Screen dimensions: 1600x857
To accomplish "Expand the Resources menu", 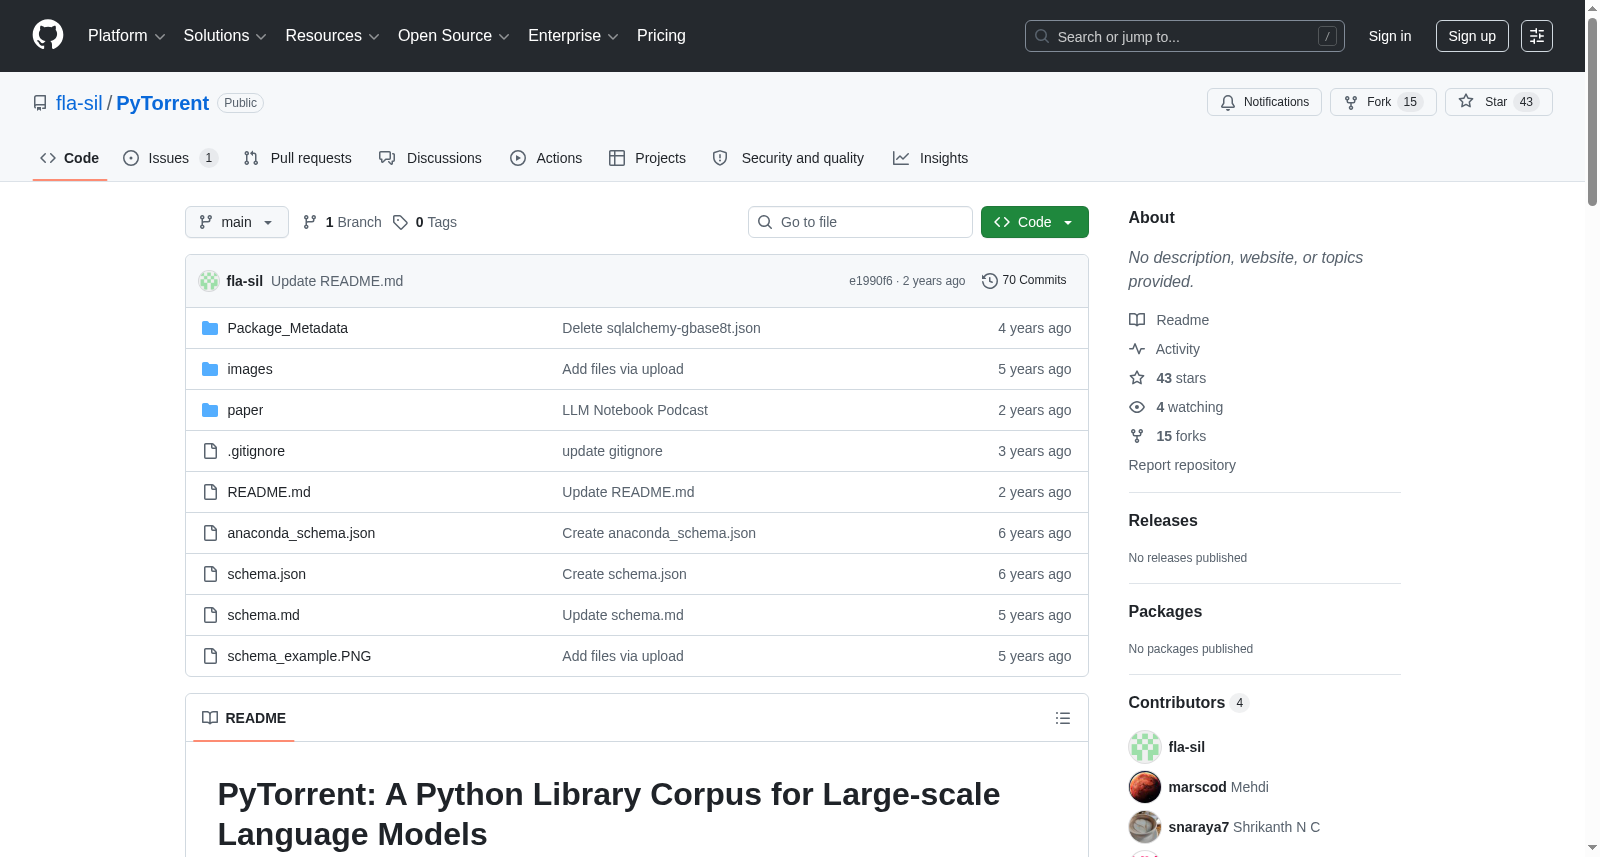I will click(x=332, y=36).
